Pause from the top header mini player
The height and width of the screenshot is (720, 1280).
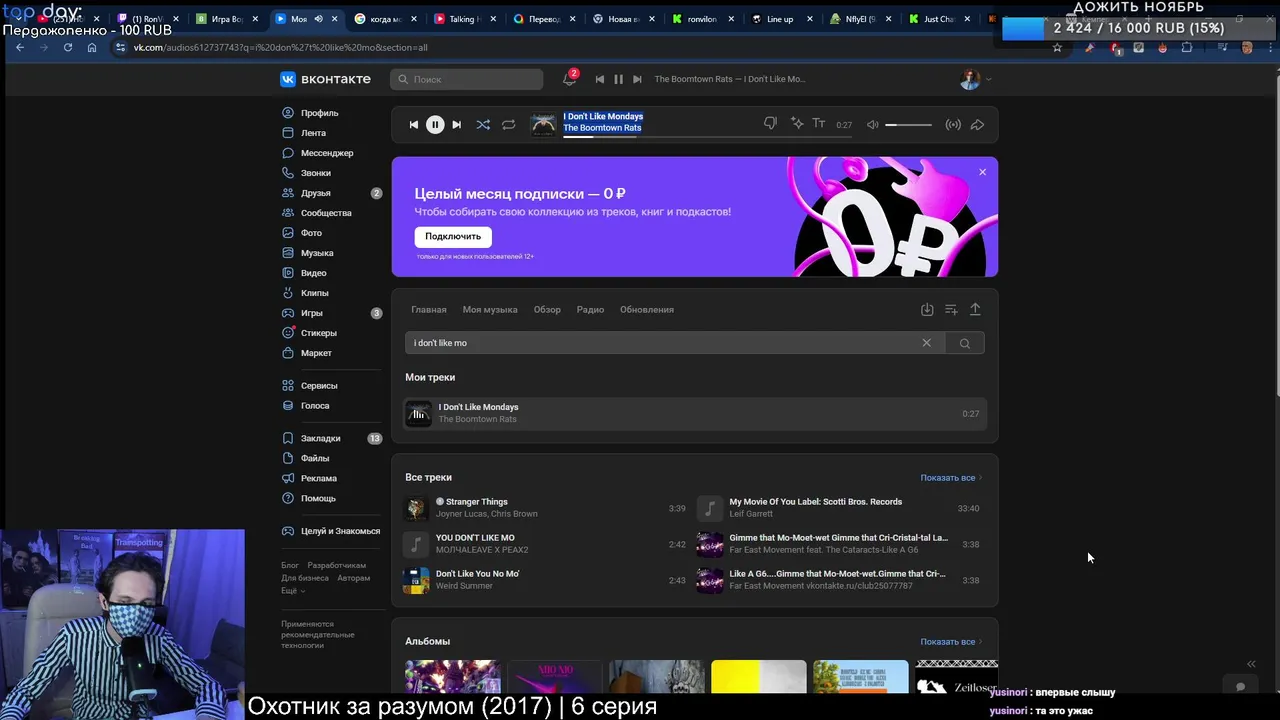coord(618,79)
